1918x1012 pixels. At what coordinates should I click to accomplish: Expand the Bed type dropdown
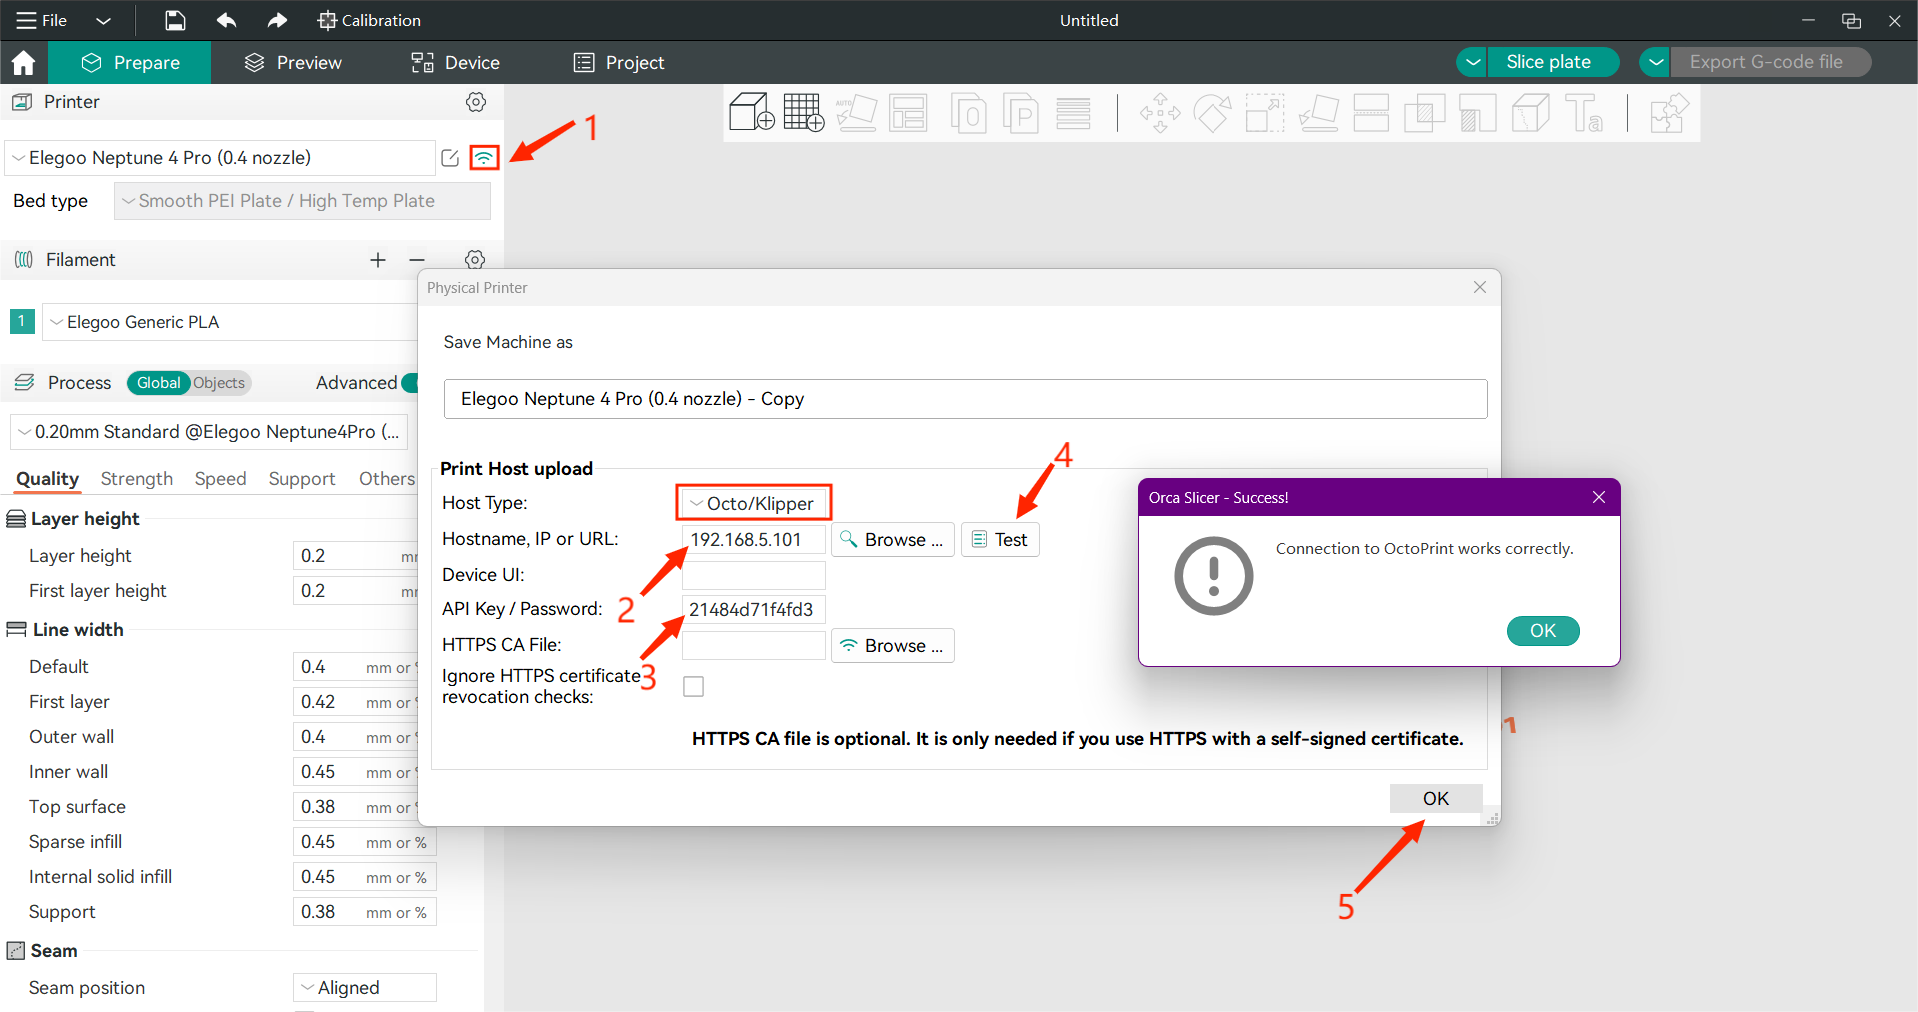click(302, 201)
